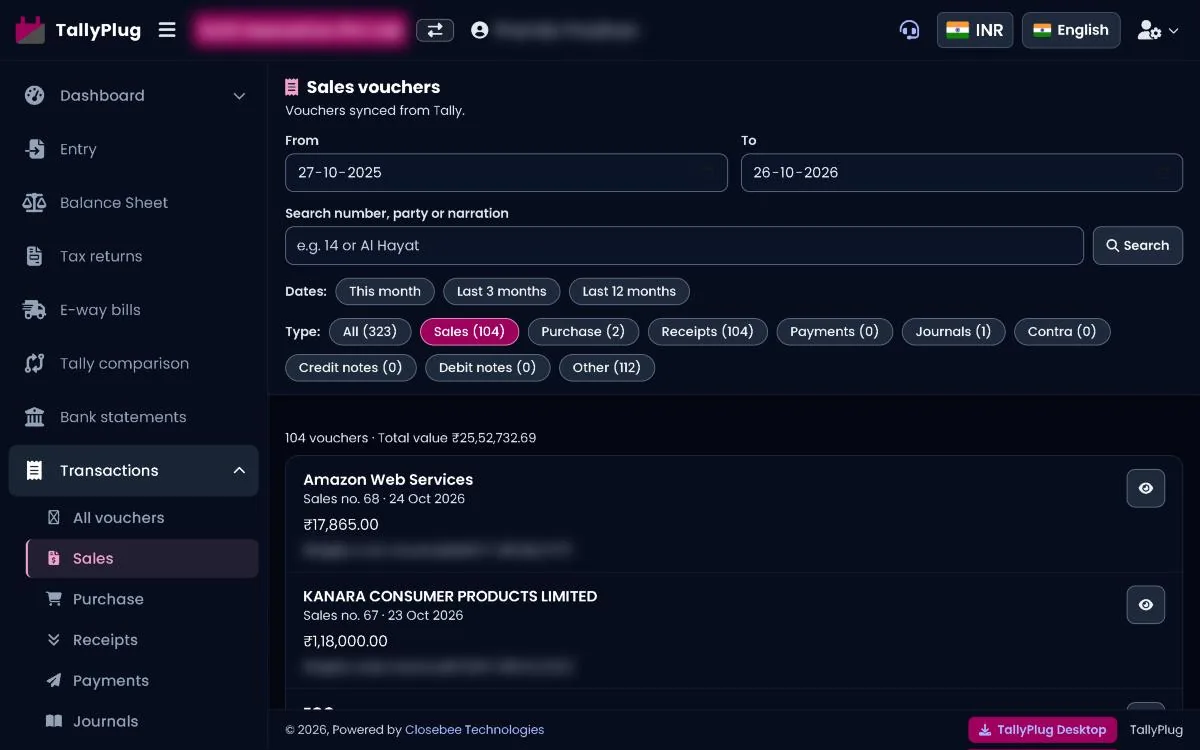Viewport: 1200px width, 750px height.
Task: Open the English language selector
Action: tap(1071, 30)
